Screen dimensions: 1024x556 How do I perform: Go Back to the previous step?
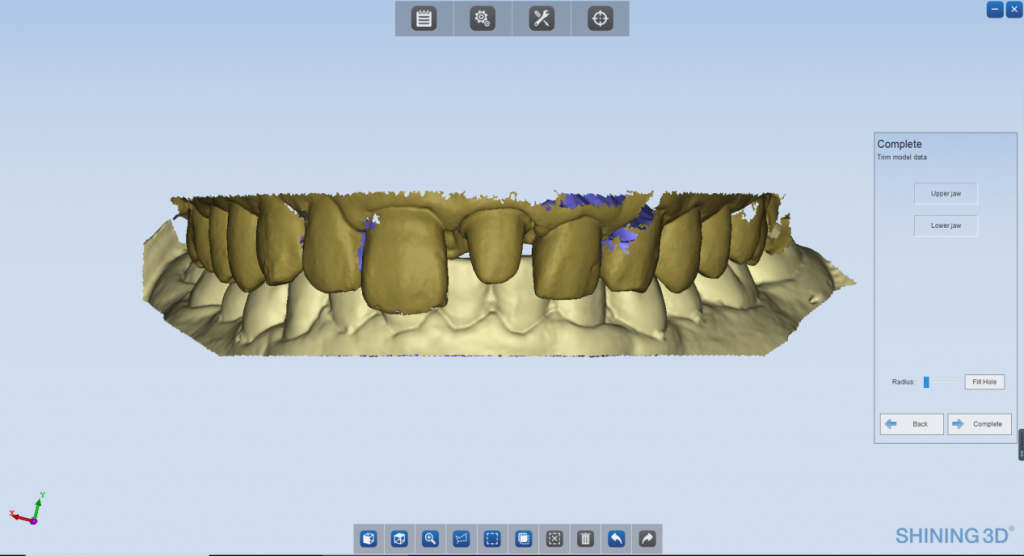pos(911,424)
